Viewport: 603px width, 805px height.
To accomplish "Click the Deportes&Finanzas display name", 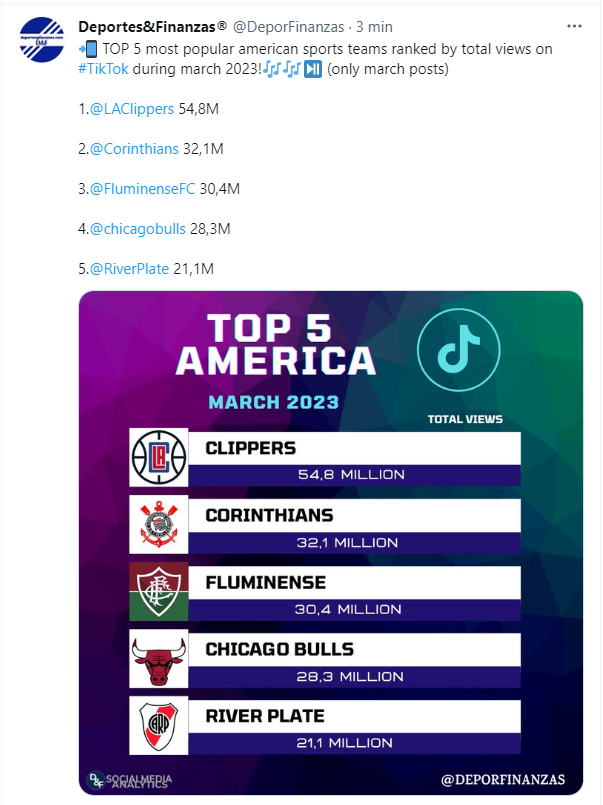I will (152, 27).
